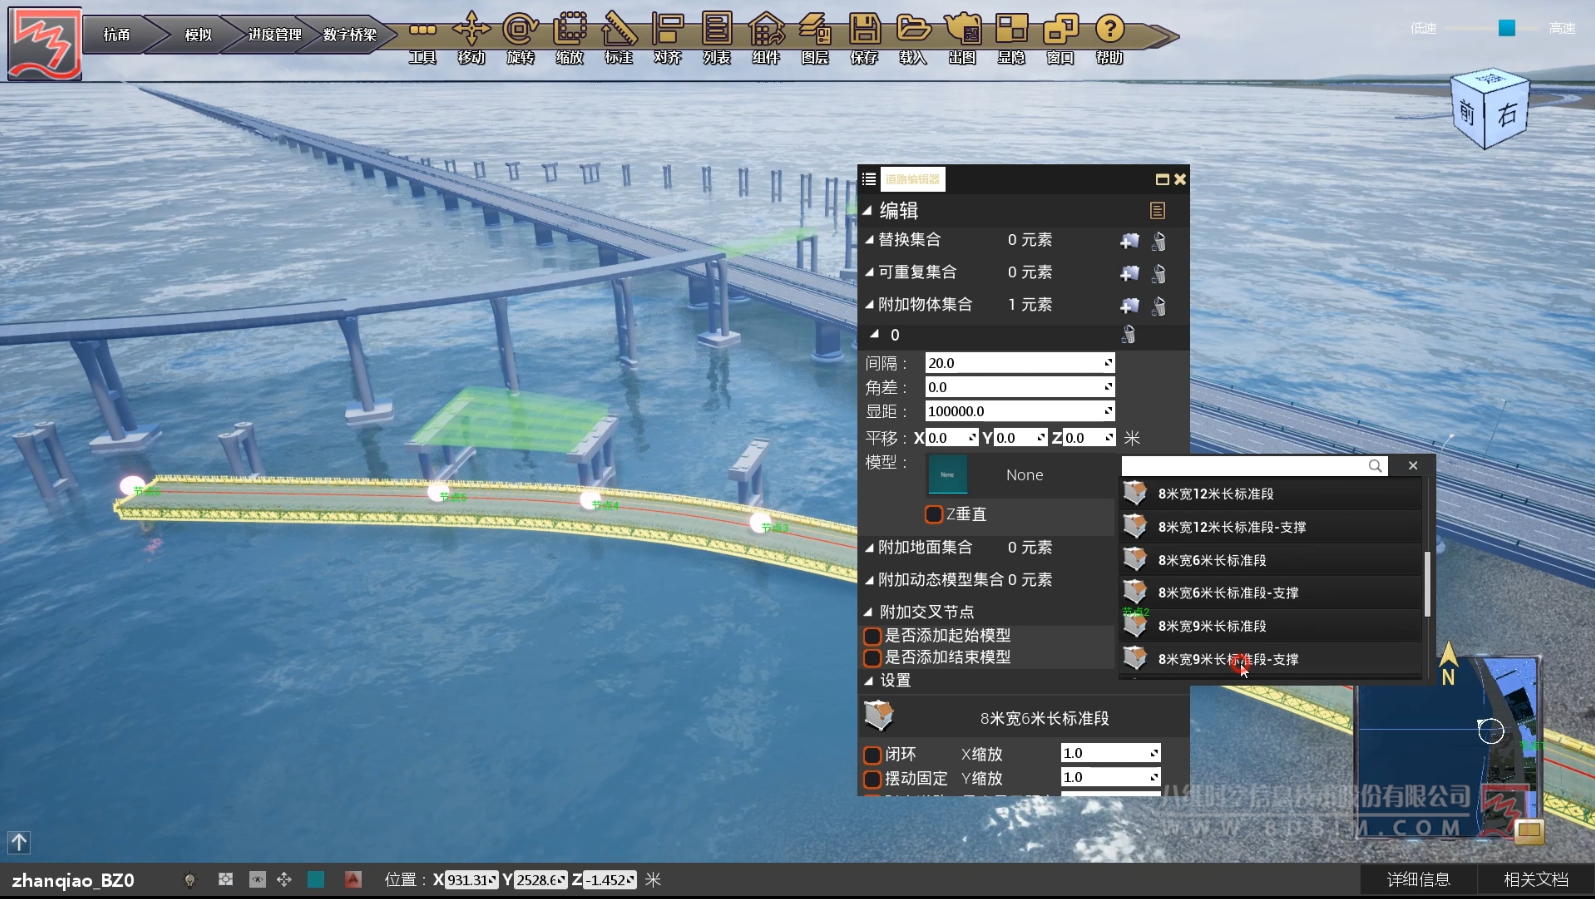The width and height of the screenshot is (1595, 899).
Task: Collapse the 编辑 section
Action: click(x=867, y=210)
